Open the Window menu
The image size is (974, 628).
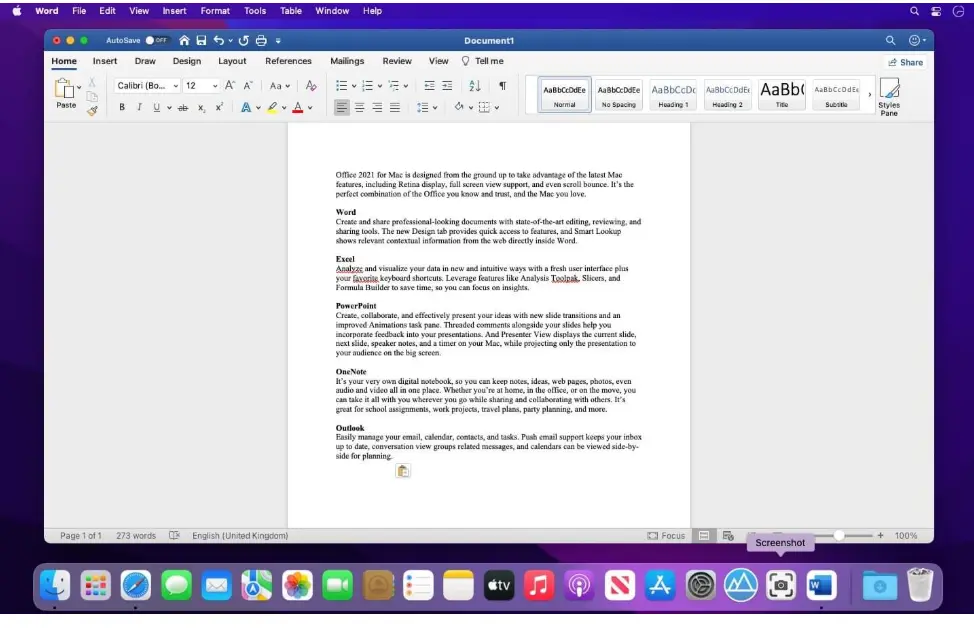click(331, 11)
